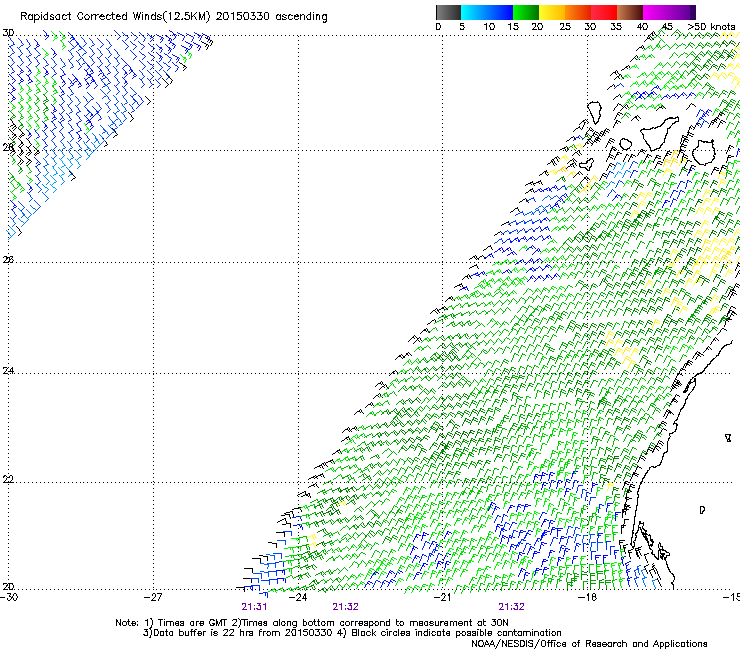This screenshot has width=740, height=650.
Task: Pick the brown 35-40 knots legend segment
Action: 630,12
